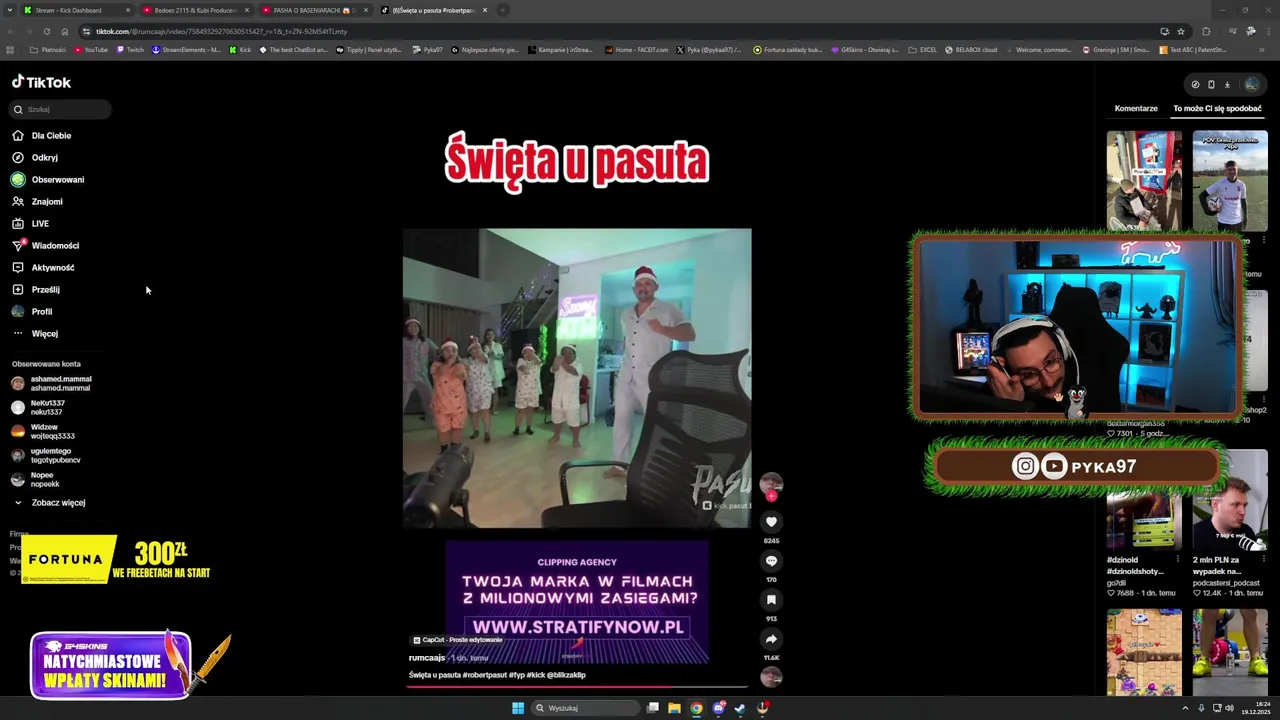1280x720 pixels.
Task: Open the TikTok logo home link
Action: tap(41, 82)
